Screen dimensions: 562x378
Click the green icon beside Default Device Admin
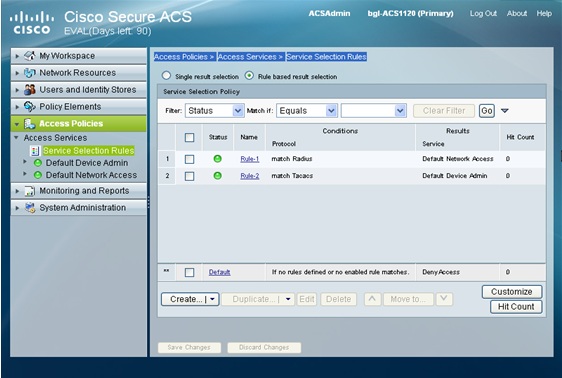pos(38,163)
